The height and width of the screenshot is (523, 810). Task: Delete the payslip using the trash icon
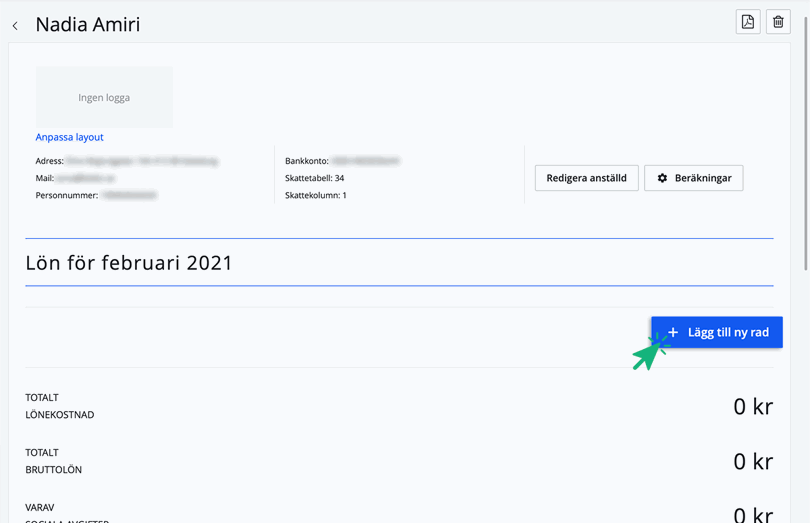(x=778, y=22)
